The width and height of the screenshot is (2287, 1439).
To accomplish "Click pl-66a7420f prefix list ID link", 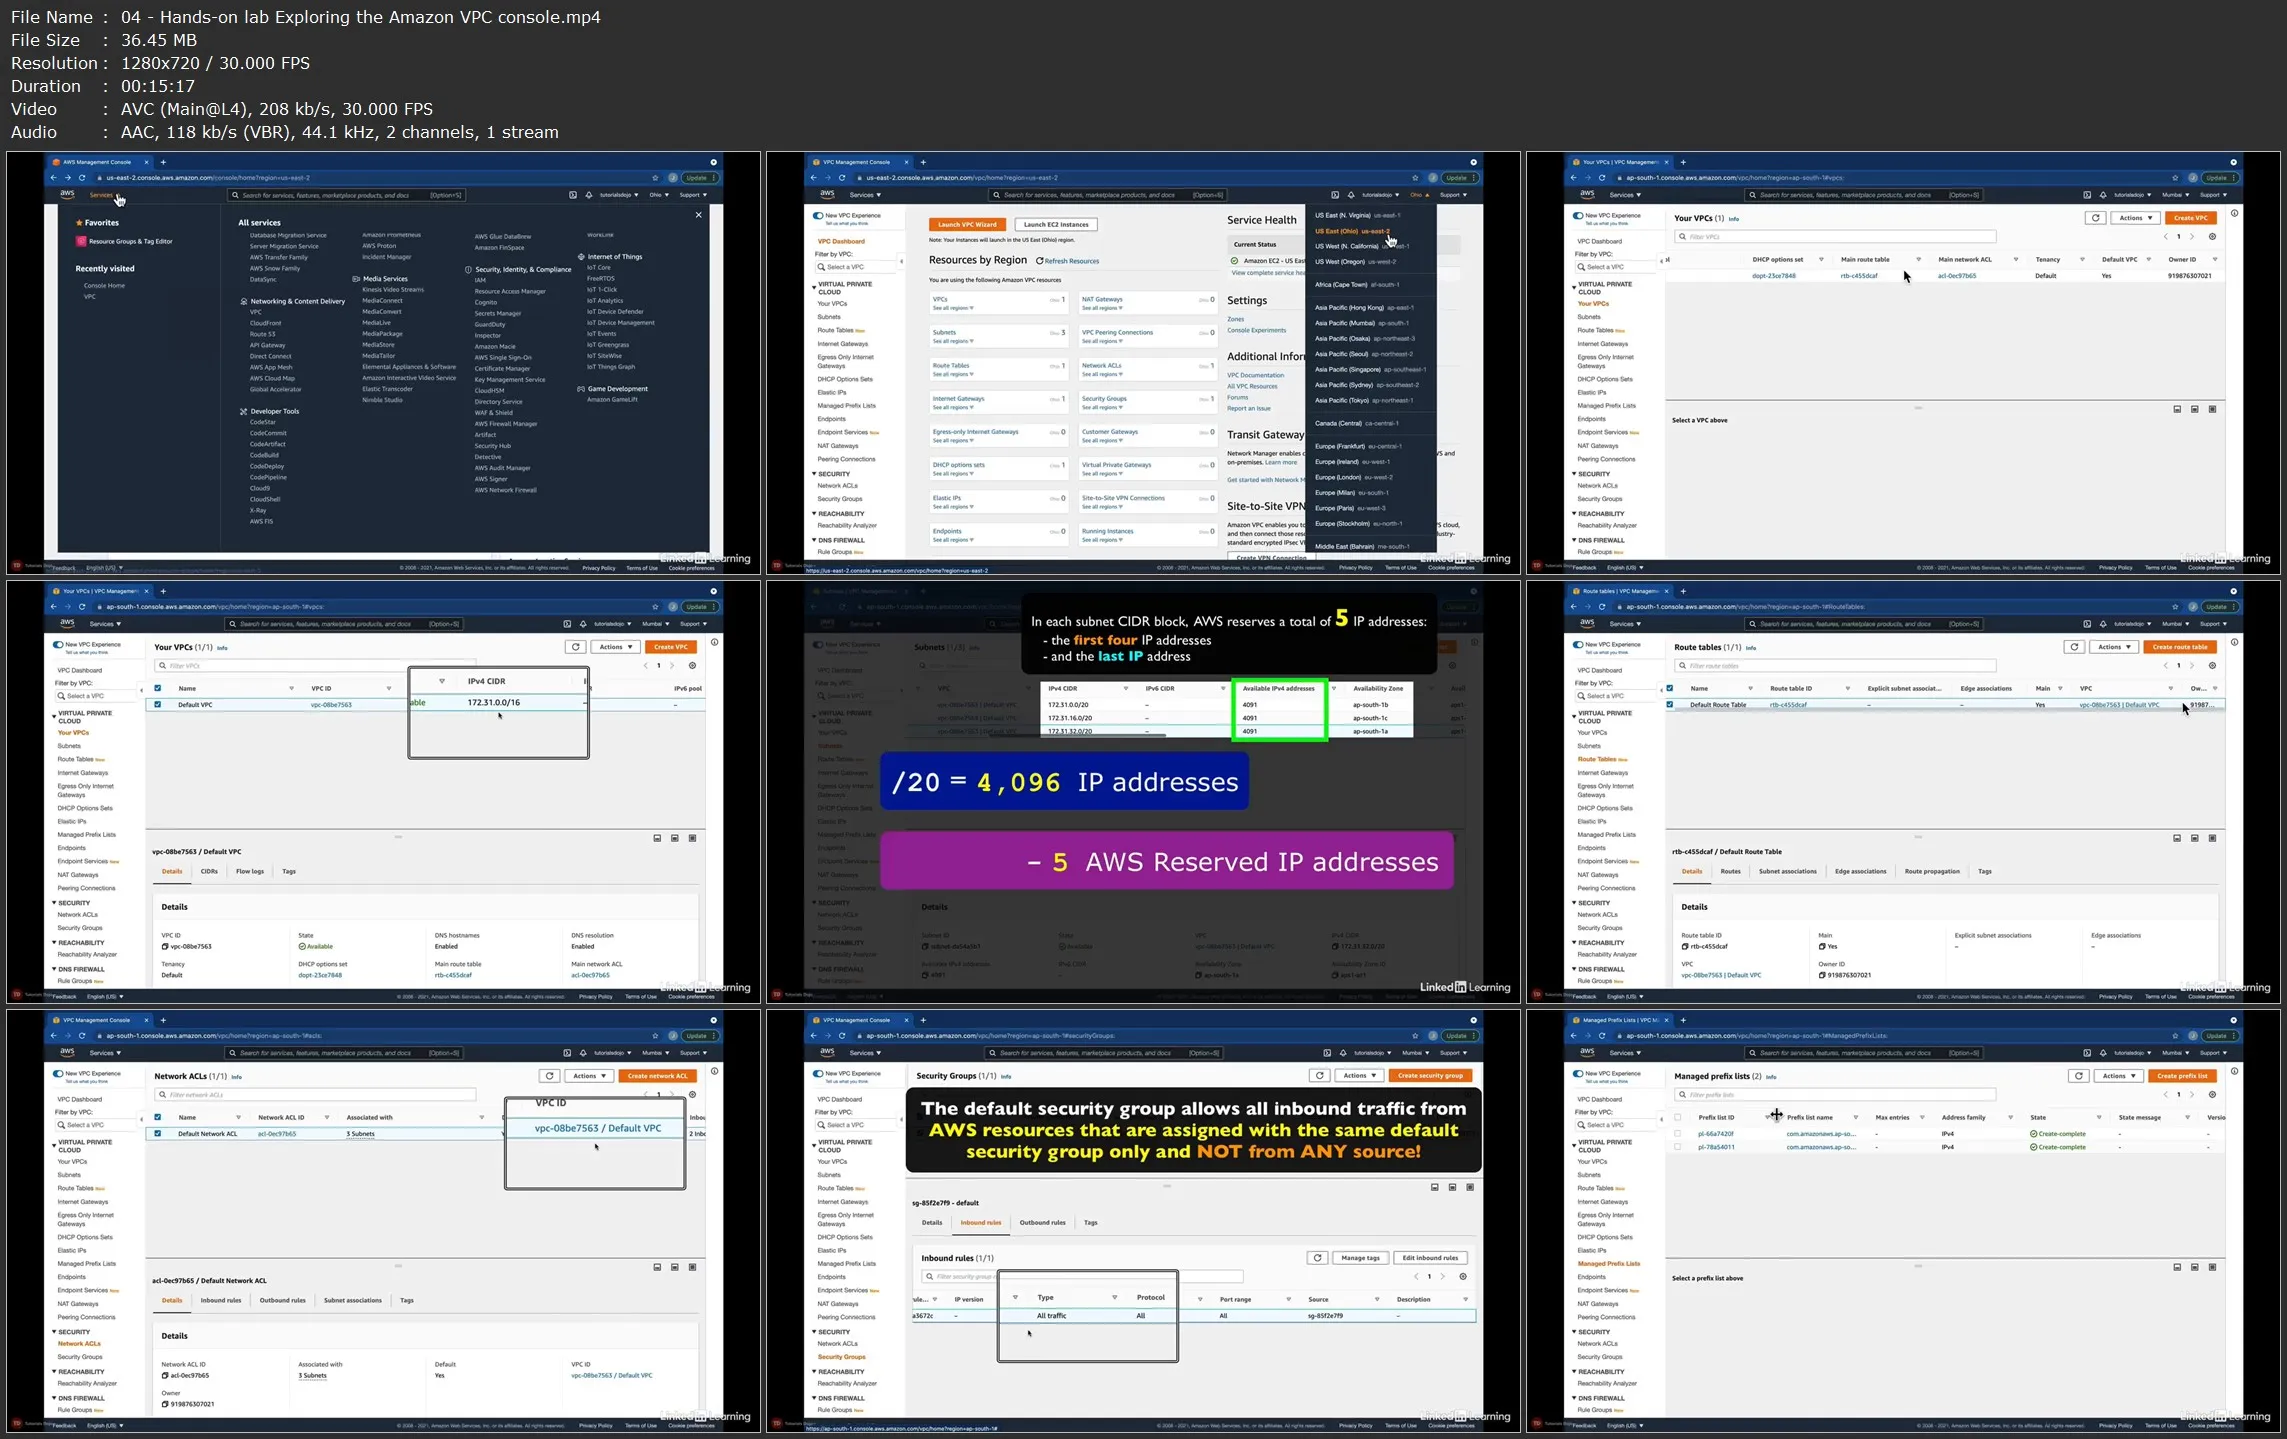I will click(1716, 1134).
